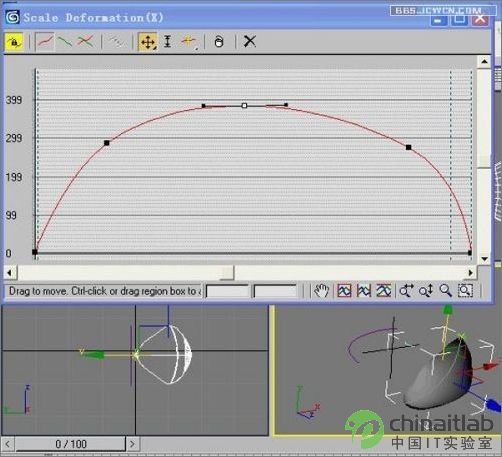Click the blue axis gizmo arrow in perspective viewport
Image resolution: width=502 pixels, height=457 pixels.
(493, 404)
